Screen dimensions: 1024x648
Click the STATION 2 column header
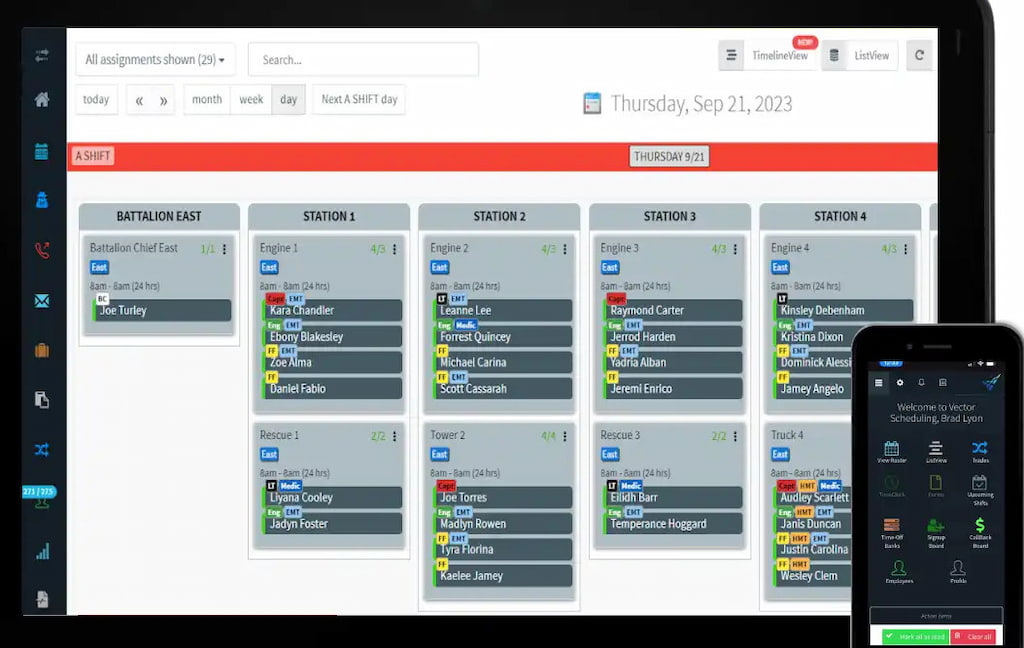click(499, 216)
